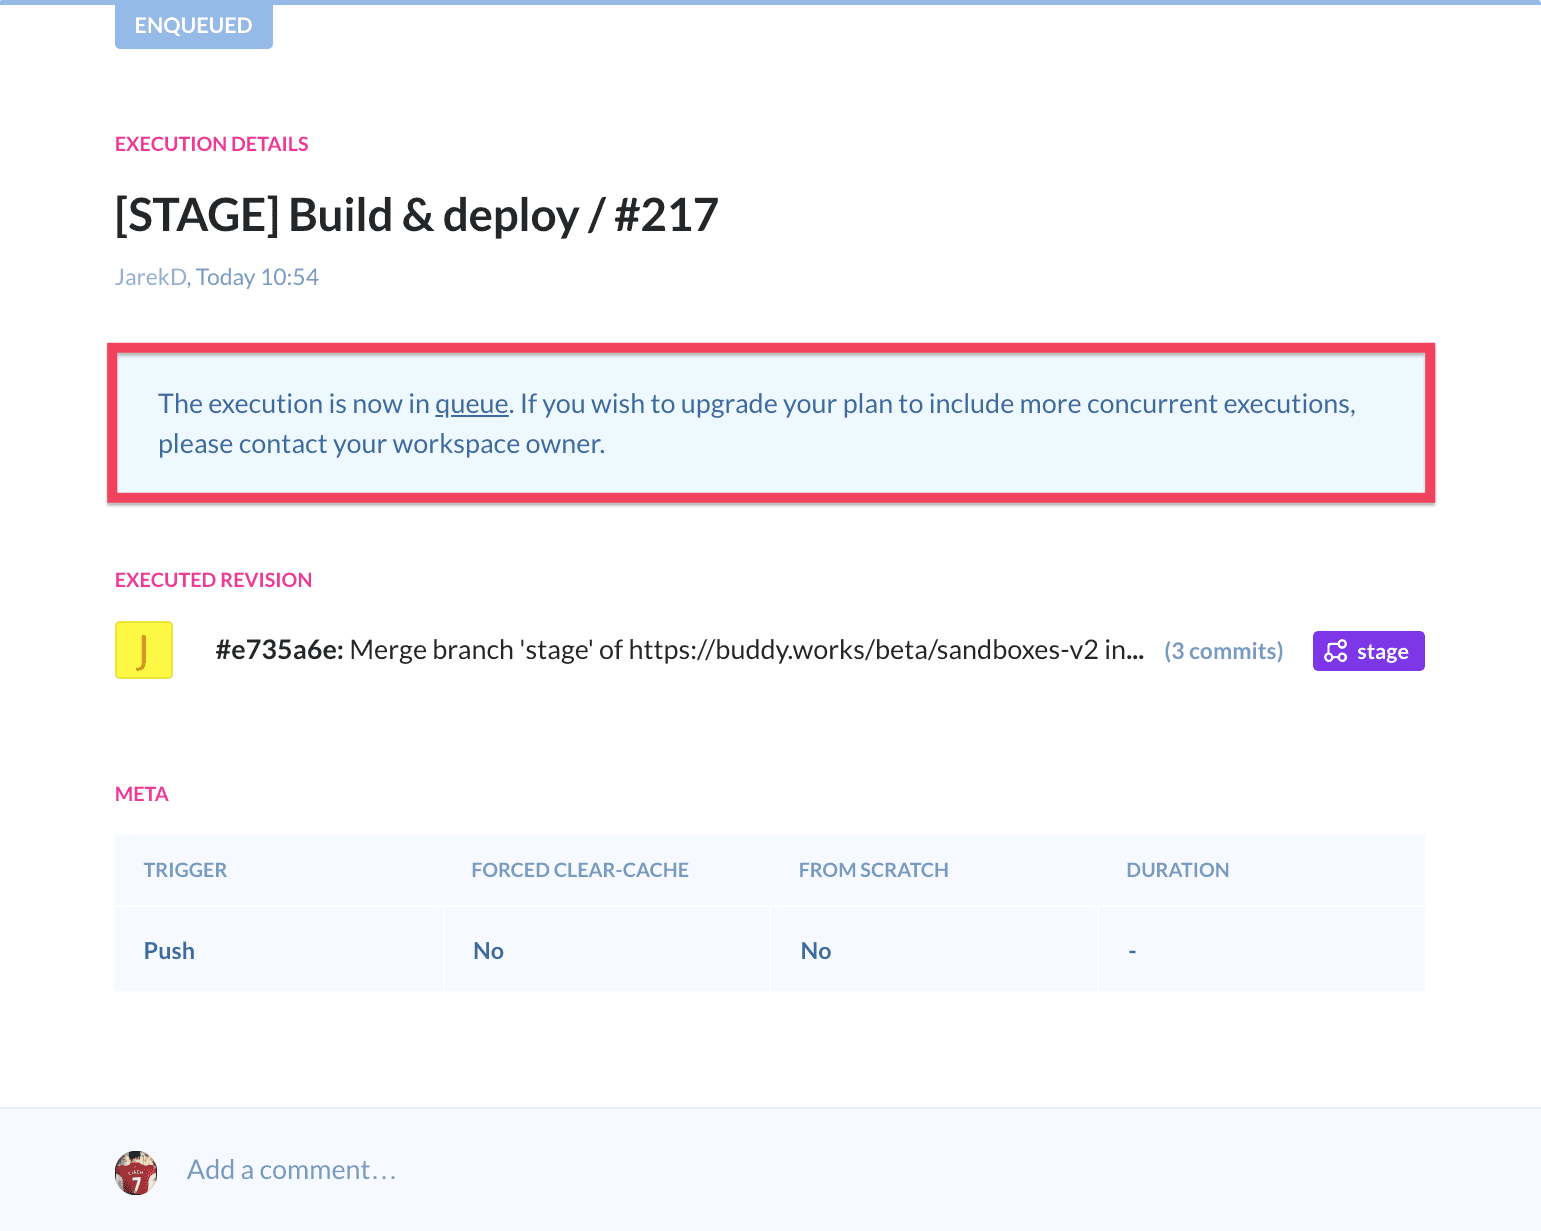Click the ENQUEUED status badge
This screenshot has height=1231, width=1541.
pyautogui.click(x=193, y=25)
